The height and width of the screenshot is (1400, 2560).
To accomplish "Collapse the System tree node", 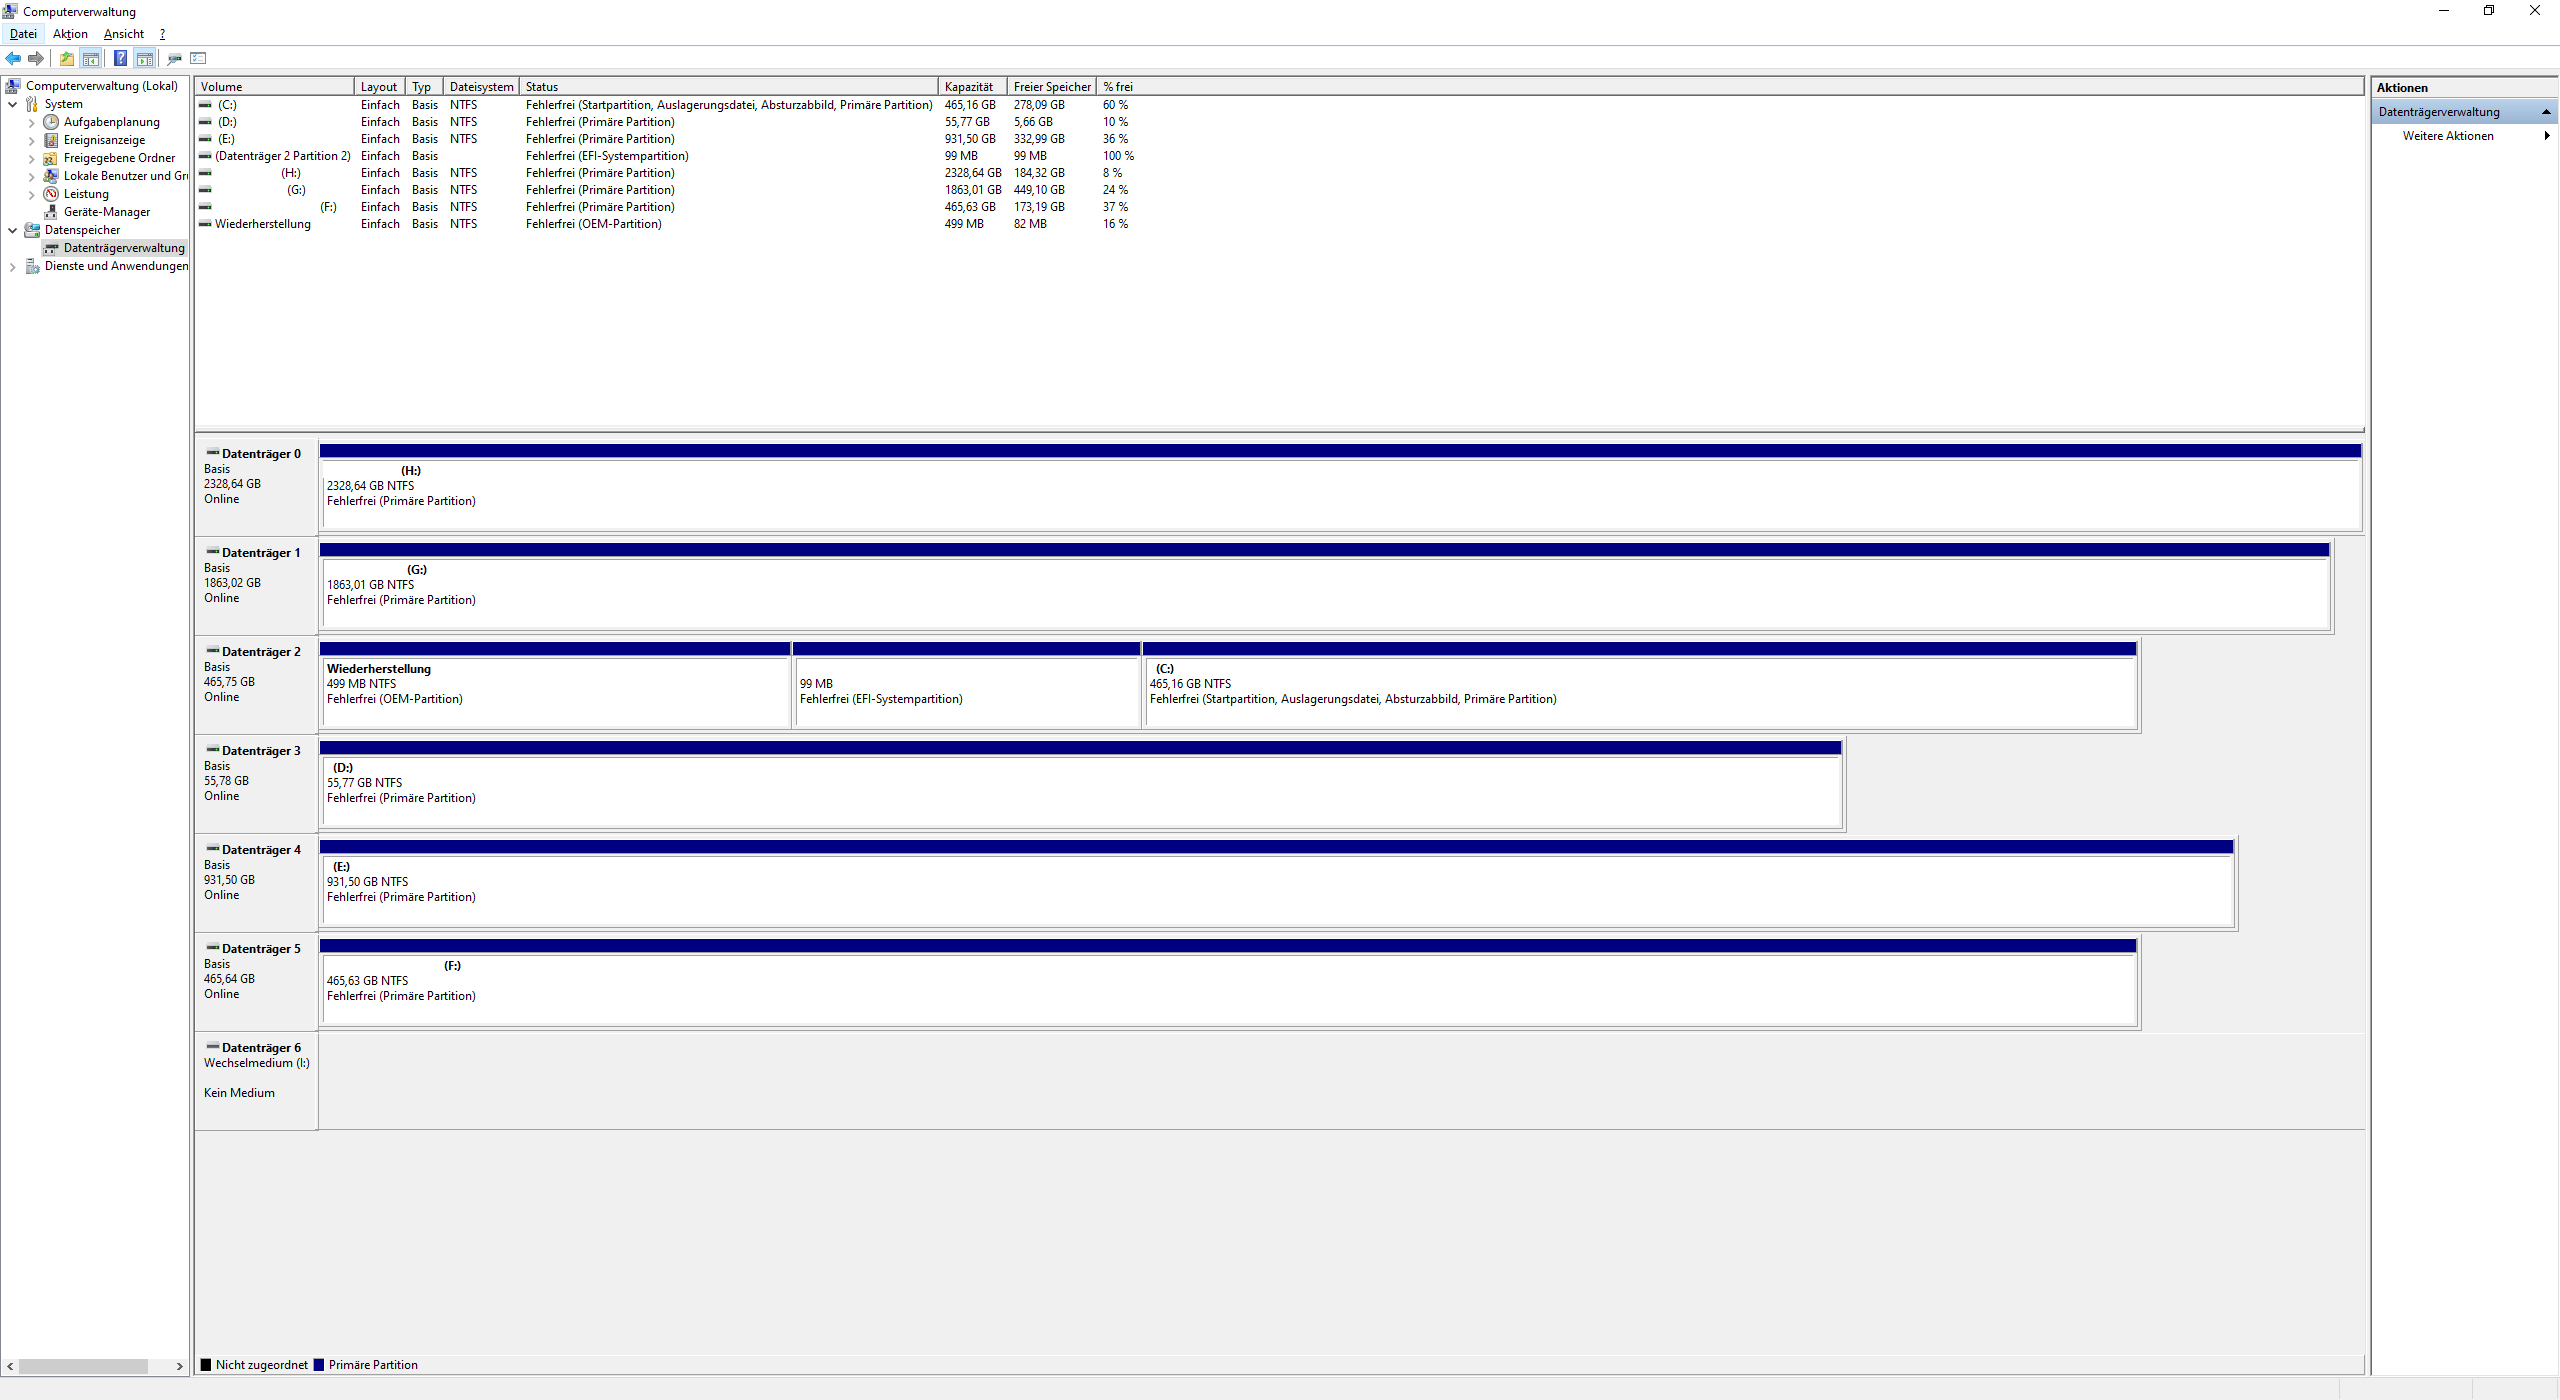I will click(12, 104).
